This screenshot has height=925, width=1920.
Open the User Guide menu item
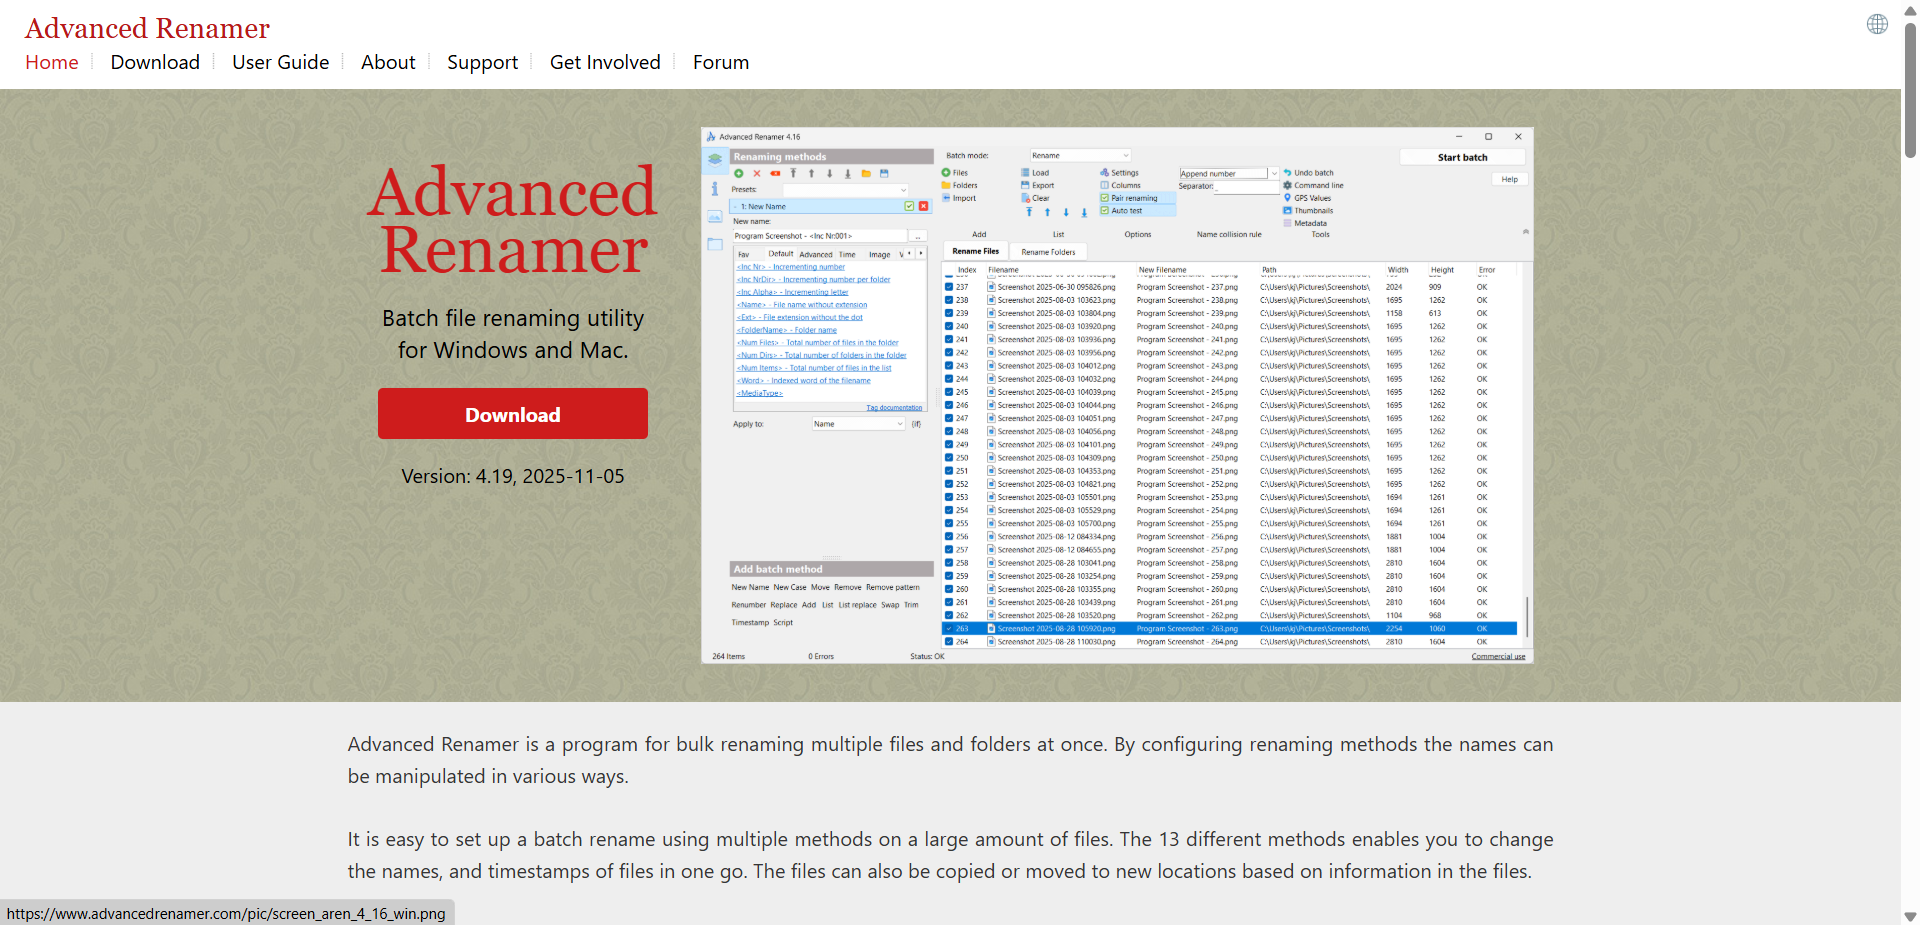click(x=280, y=62)
